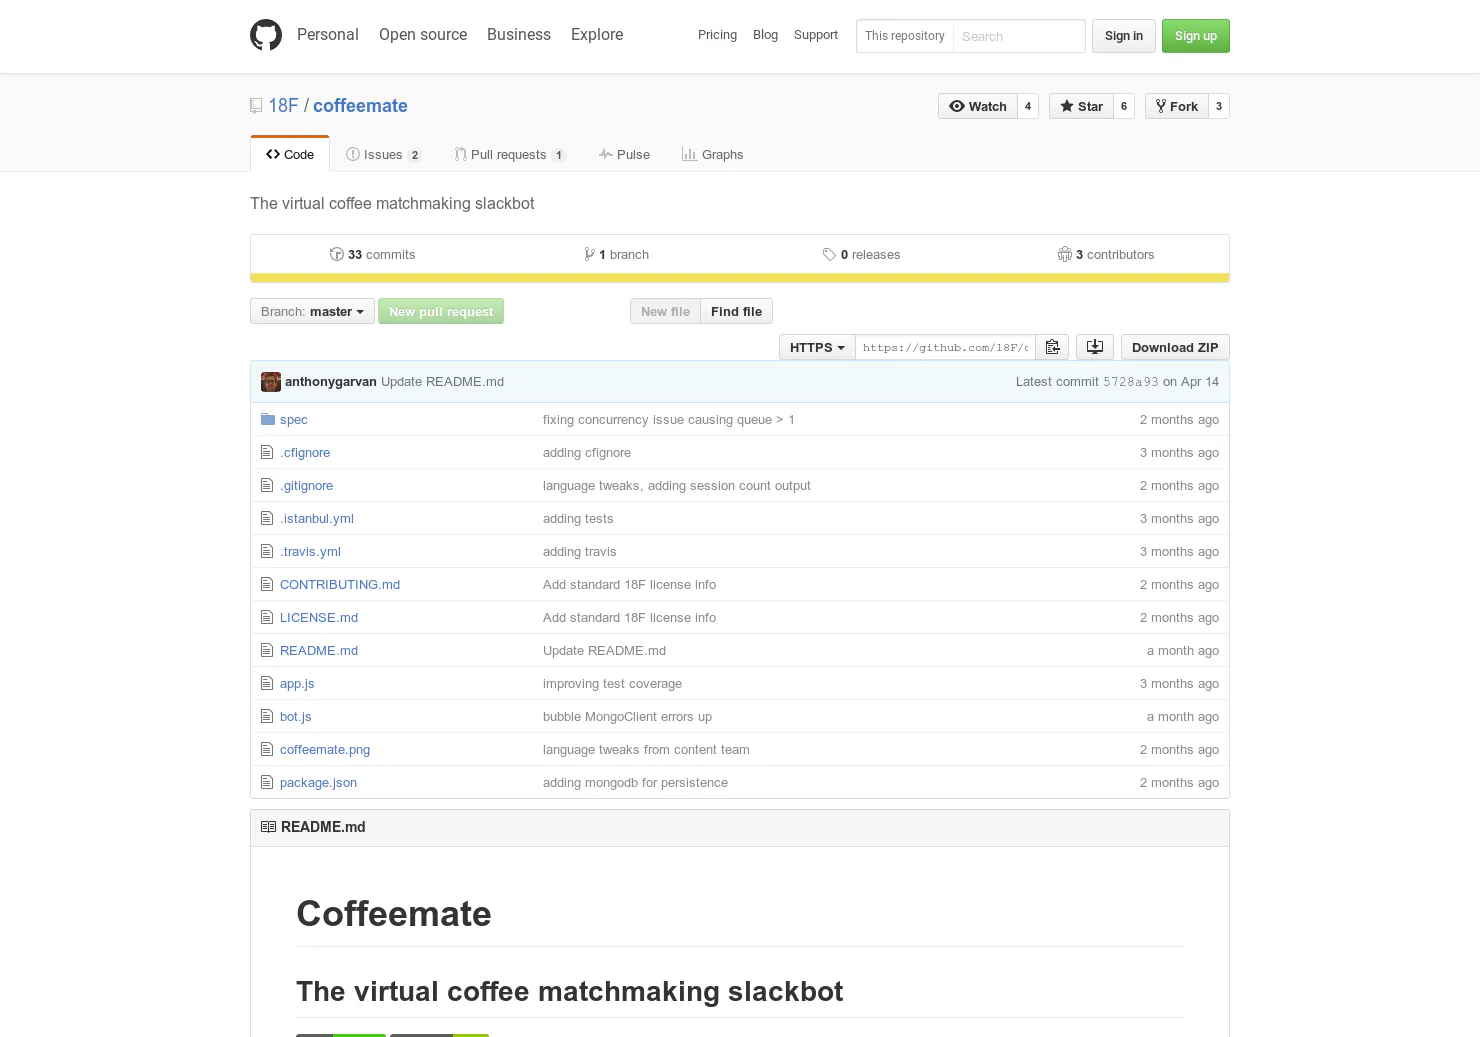Focus the repository search field
This screenshot has height=1037, width=1480.
coord(1019,36)
